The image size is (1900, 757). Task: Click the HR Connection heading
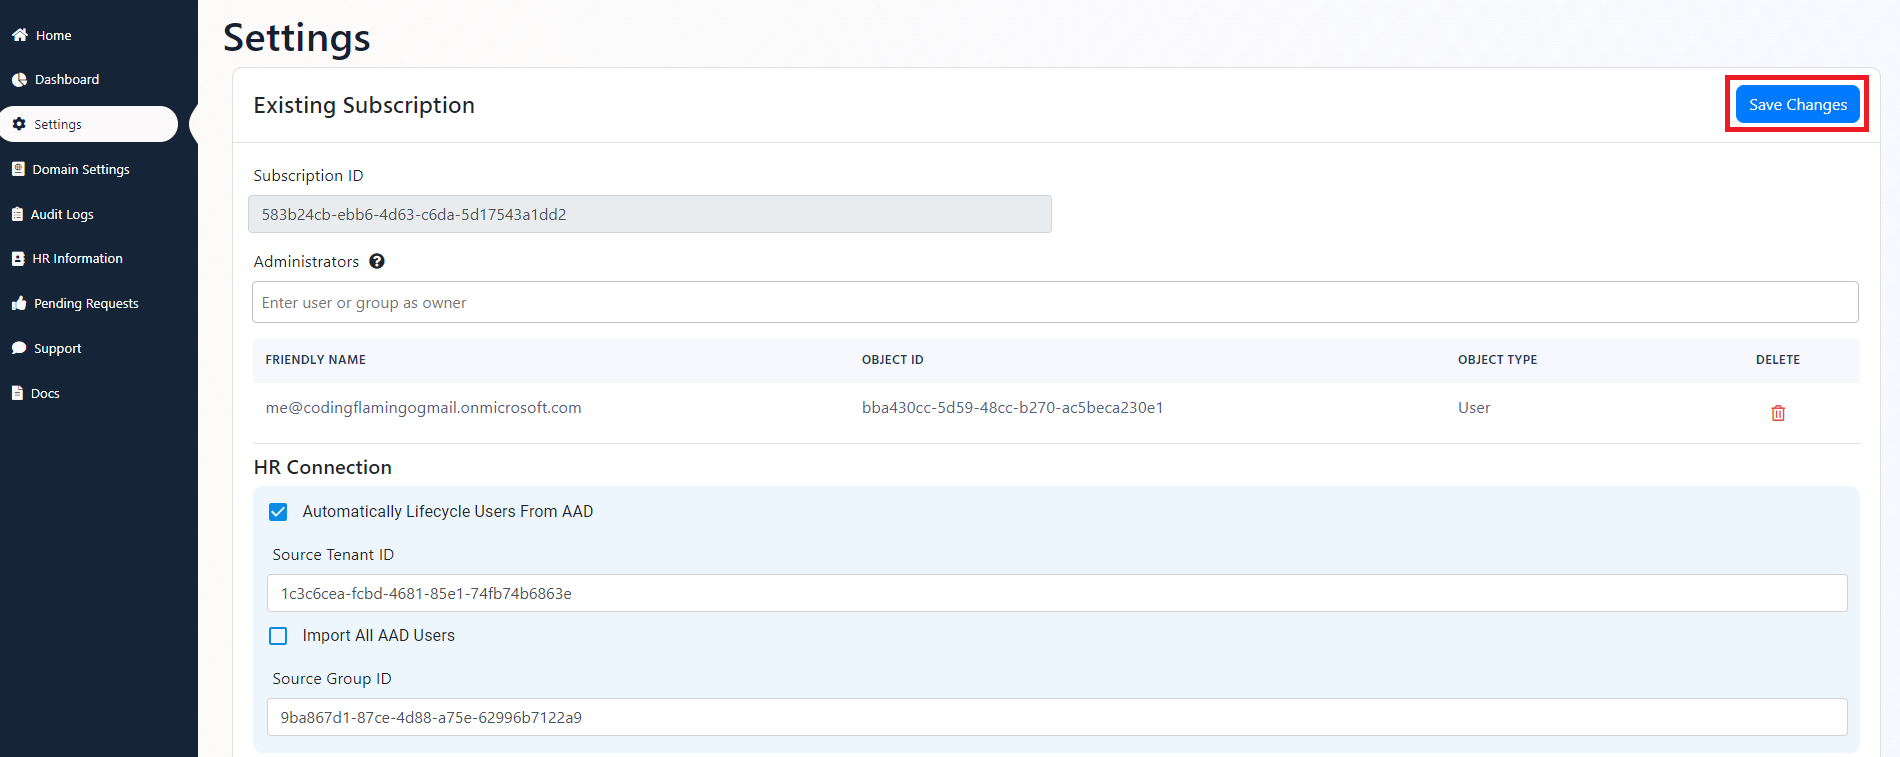coord(322,467)
